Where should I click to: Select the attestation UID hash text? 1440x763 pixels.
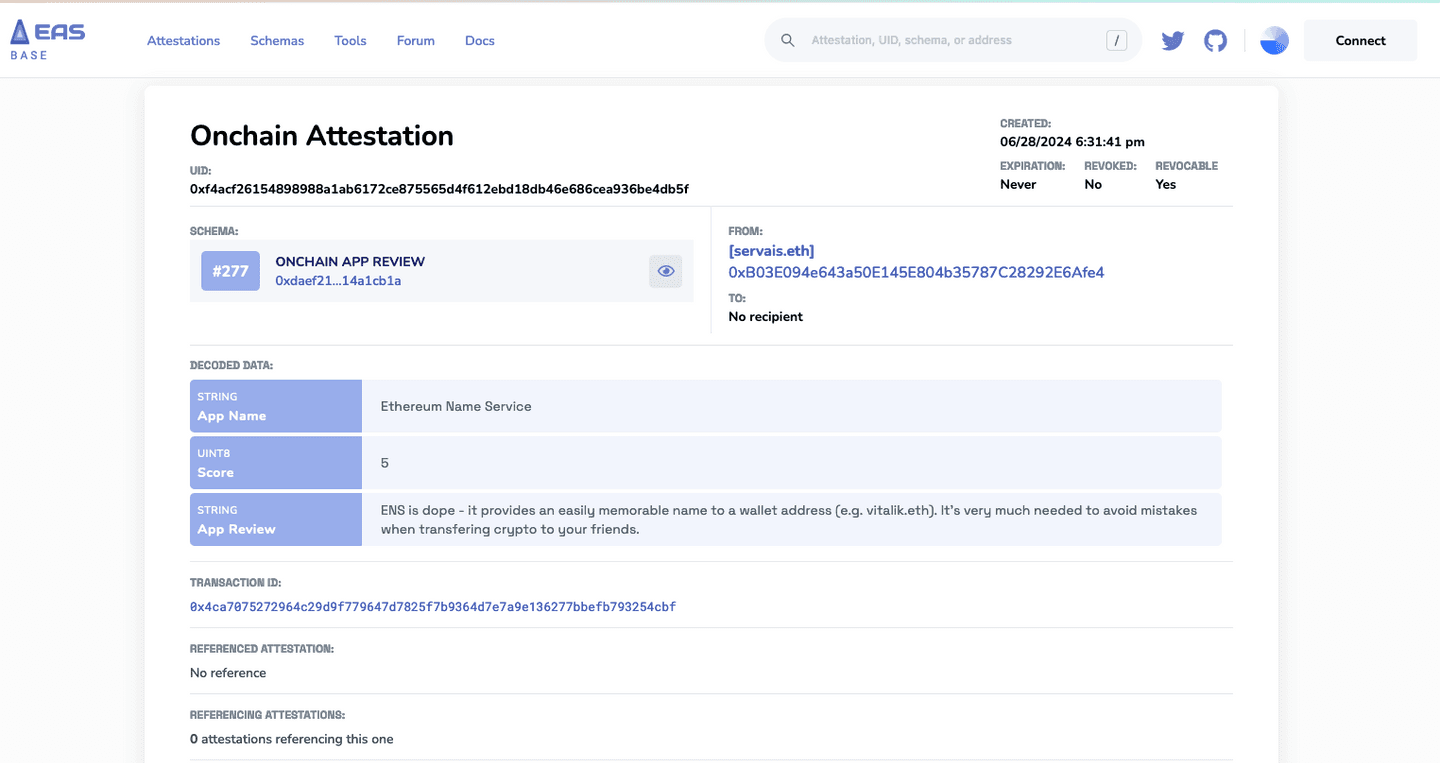click(x=439, y=189)
